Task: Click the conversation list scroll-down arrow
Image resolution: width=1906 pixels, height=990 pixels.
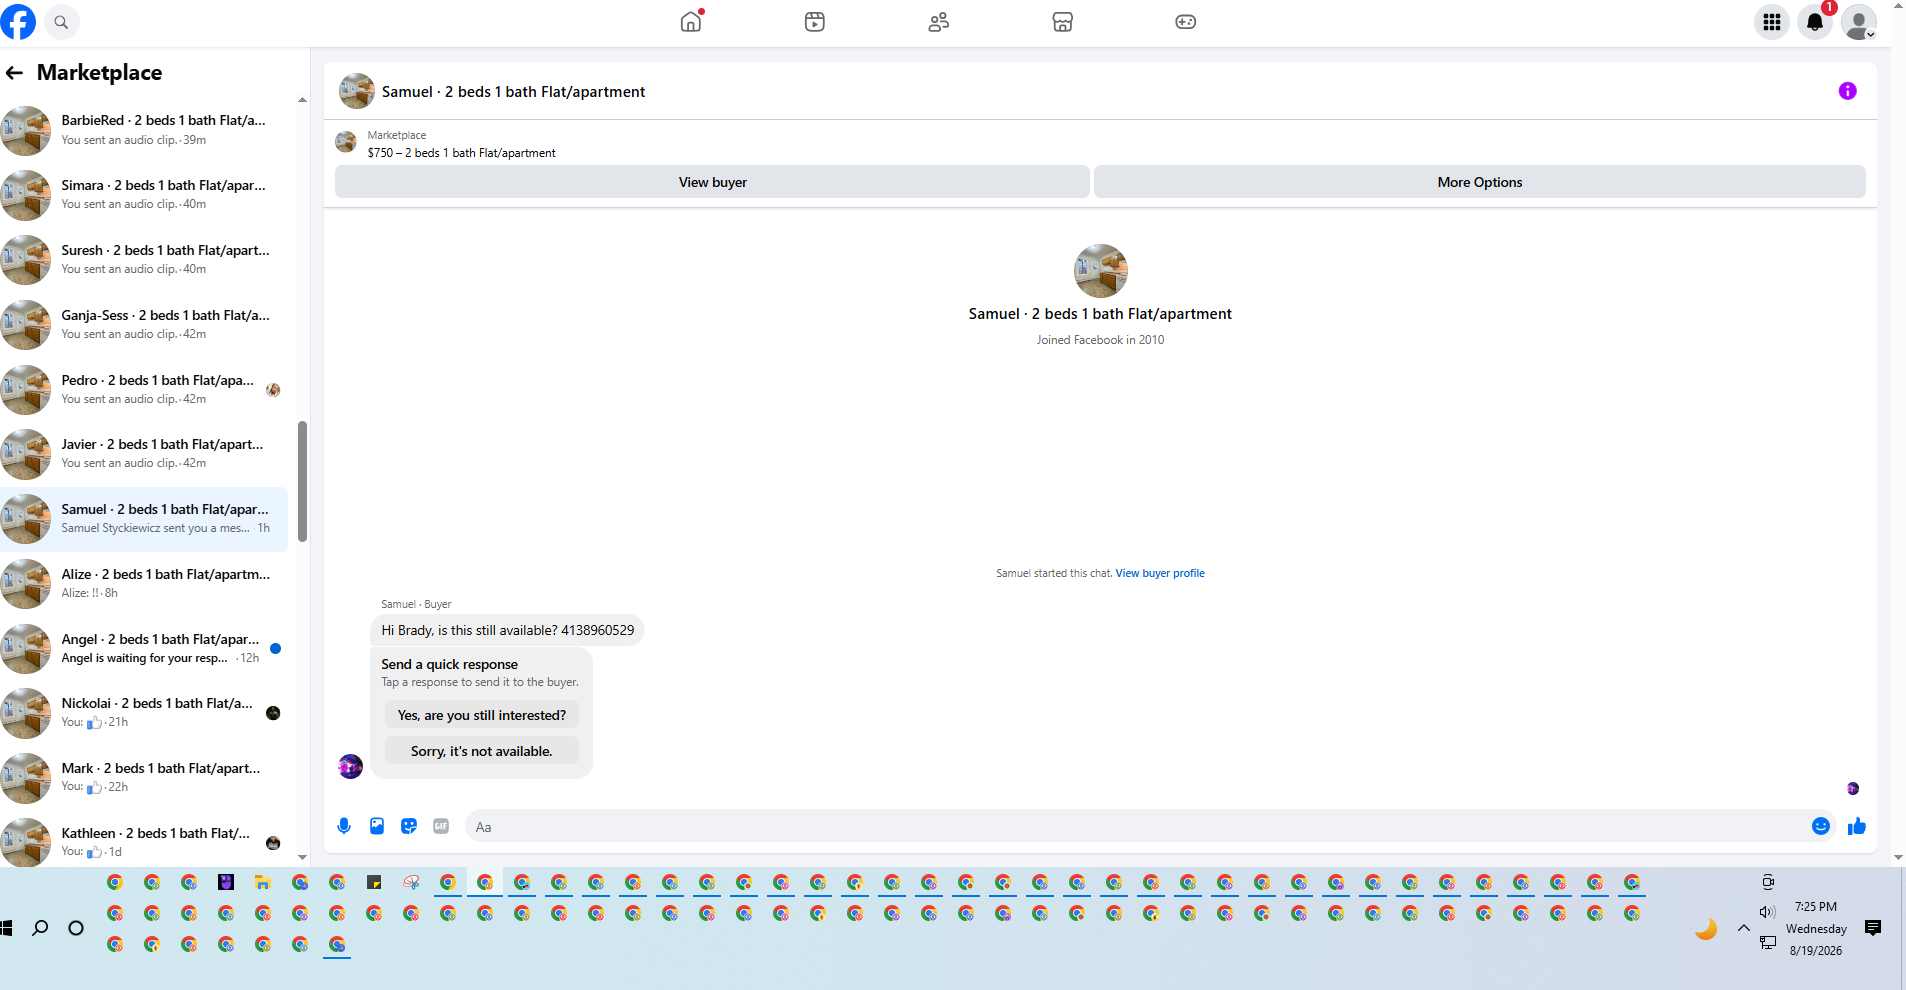Action: click(302, 857)
